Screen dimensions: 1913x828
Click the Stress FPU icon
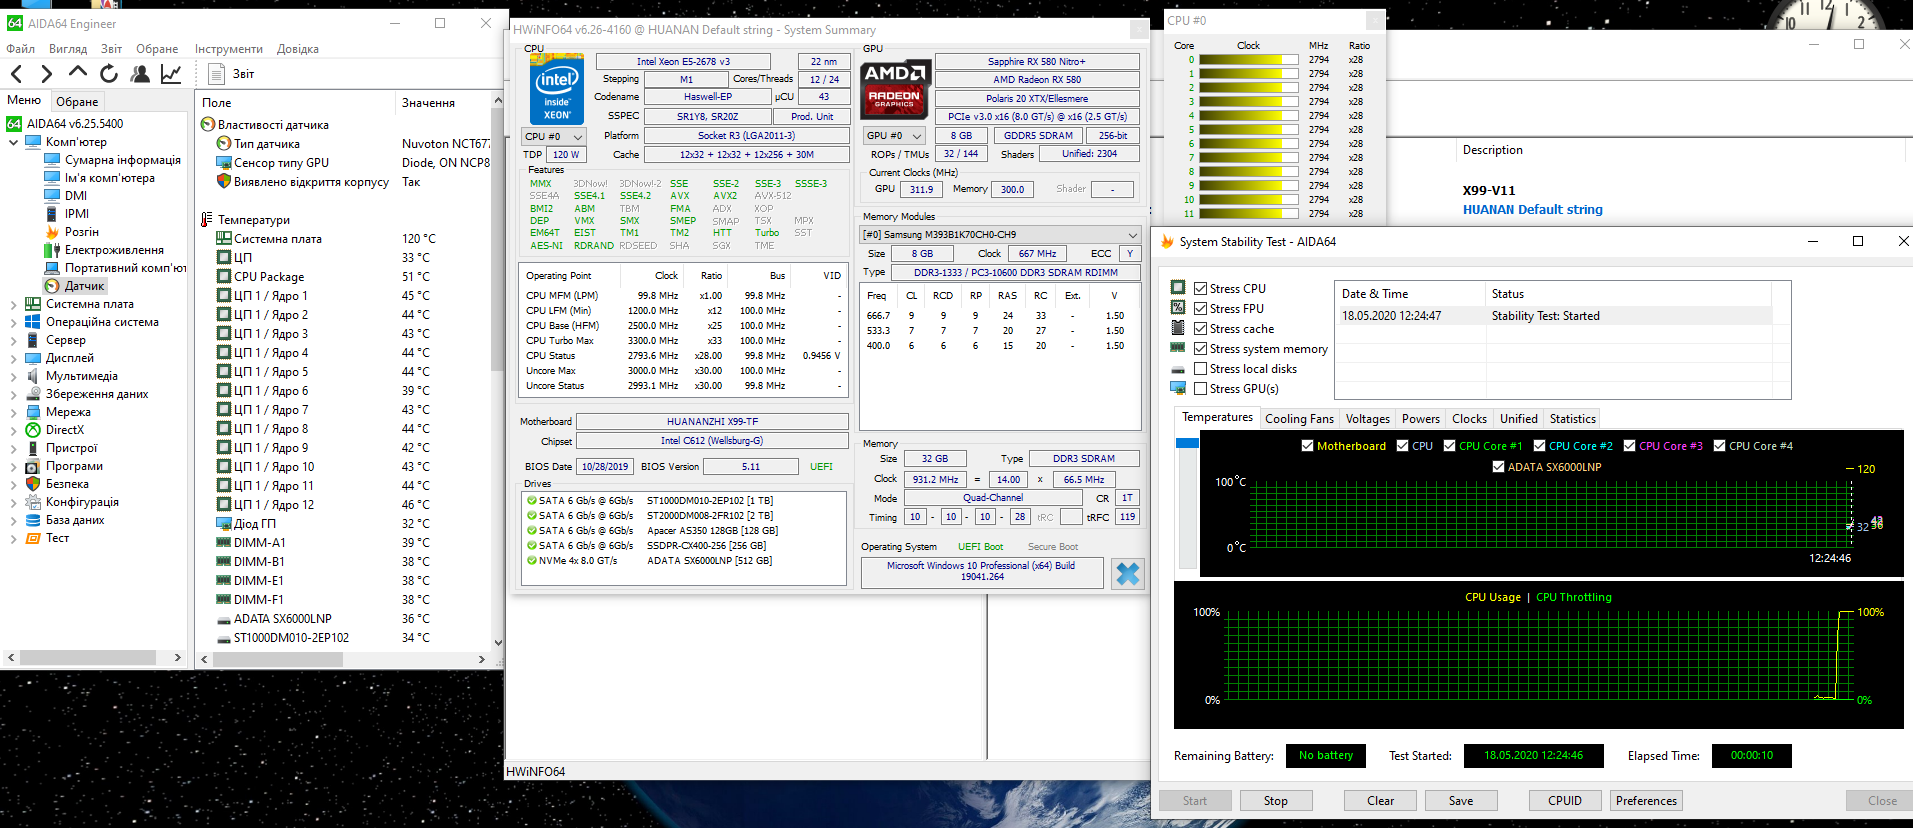1178,307
